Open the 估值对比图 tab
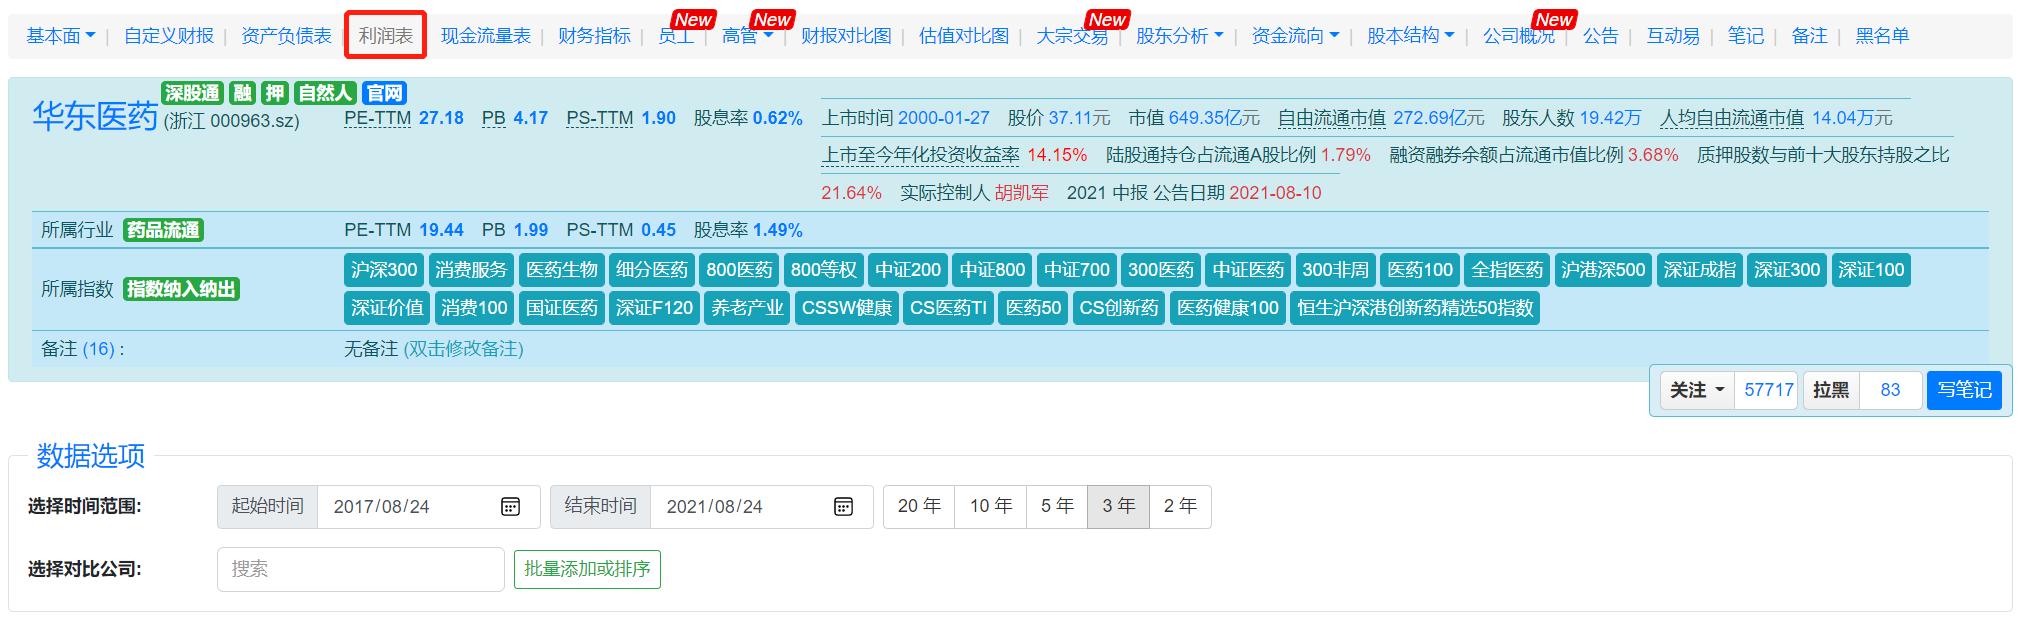 [964, 36]
